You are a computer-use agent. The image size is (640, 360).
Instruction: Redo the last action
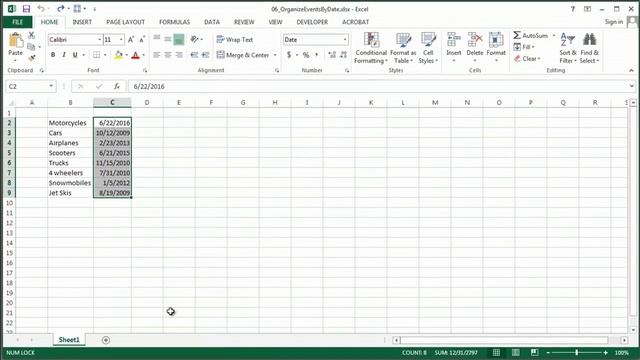click(60, 9)
